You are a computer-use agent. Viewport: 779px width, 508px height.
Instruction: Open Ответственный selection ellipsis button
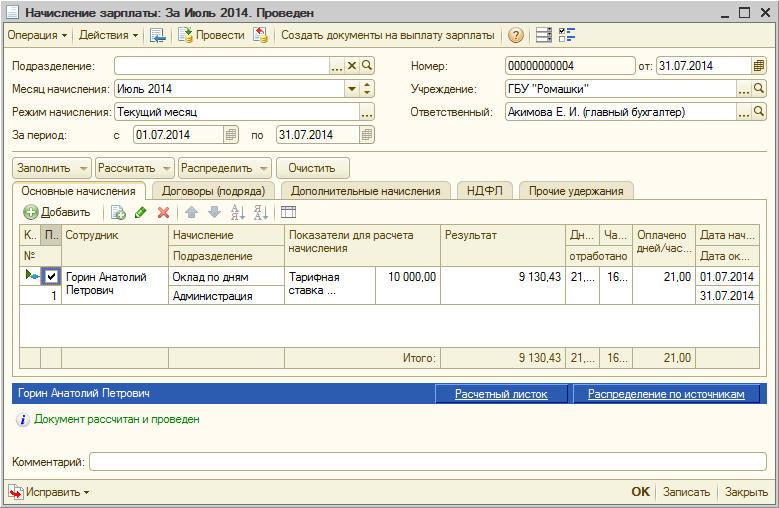(x=744, y=112)
